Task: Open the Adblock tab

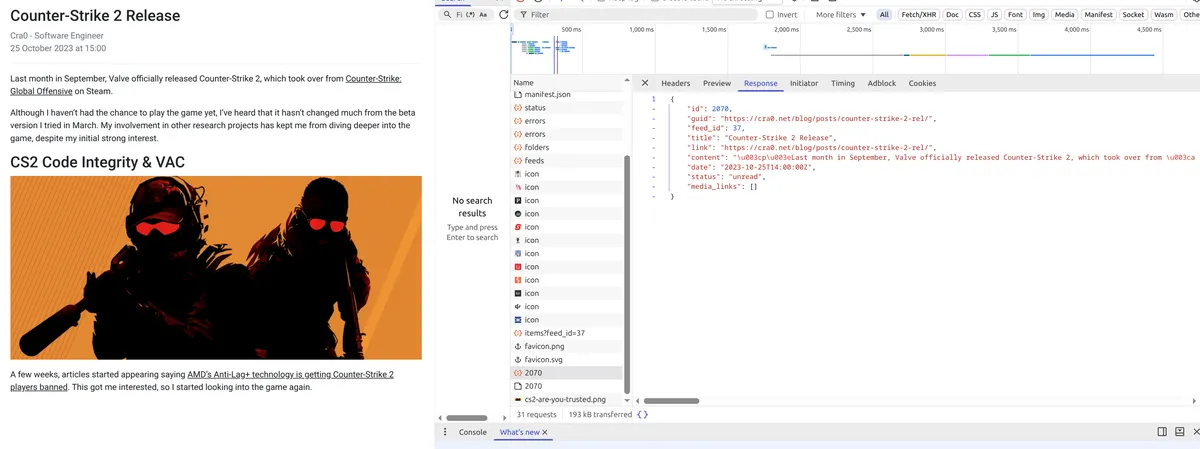Action: 882,84
